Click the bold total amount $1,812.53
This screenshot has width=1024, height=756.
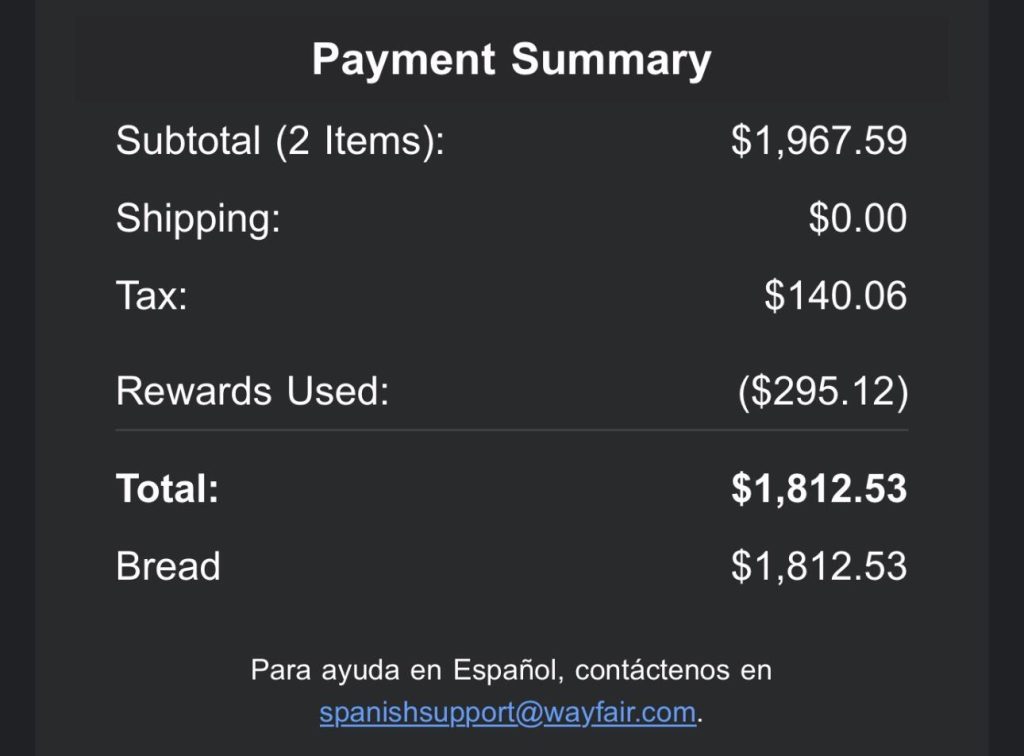819,489
